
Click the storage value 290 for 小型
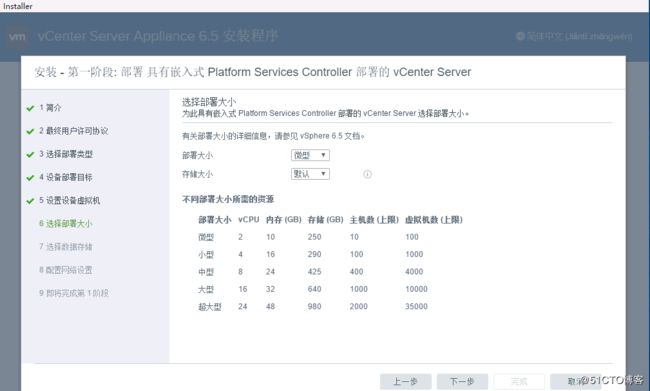coord(315,255)
